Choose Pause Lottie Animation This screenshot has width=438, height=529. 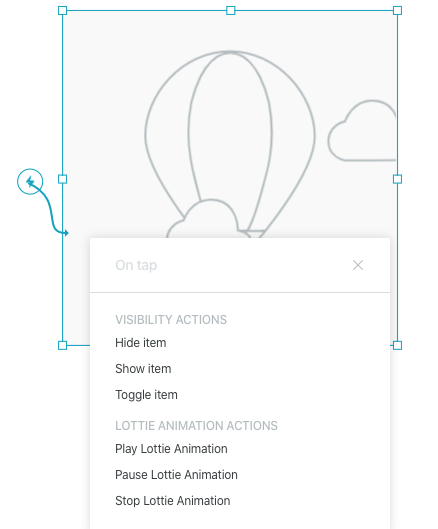[176, 475]
